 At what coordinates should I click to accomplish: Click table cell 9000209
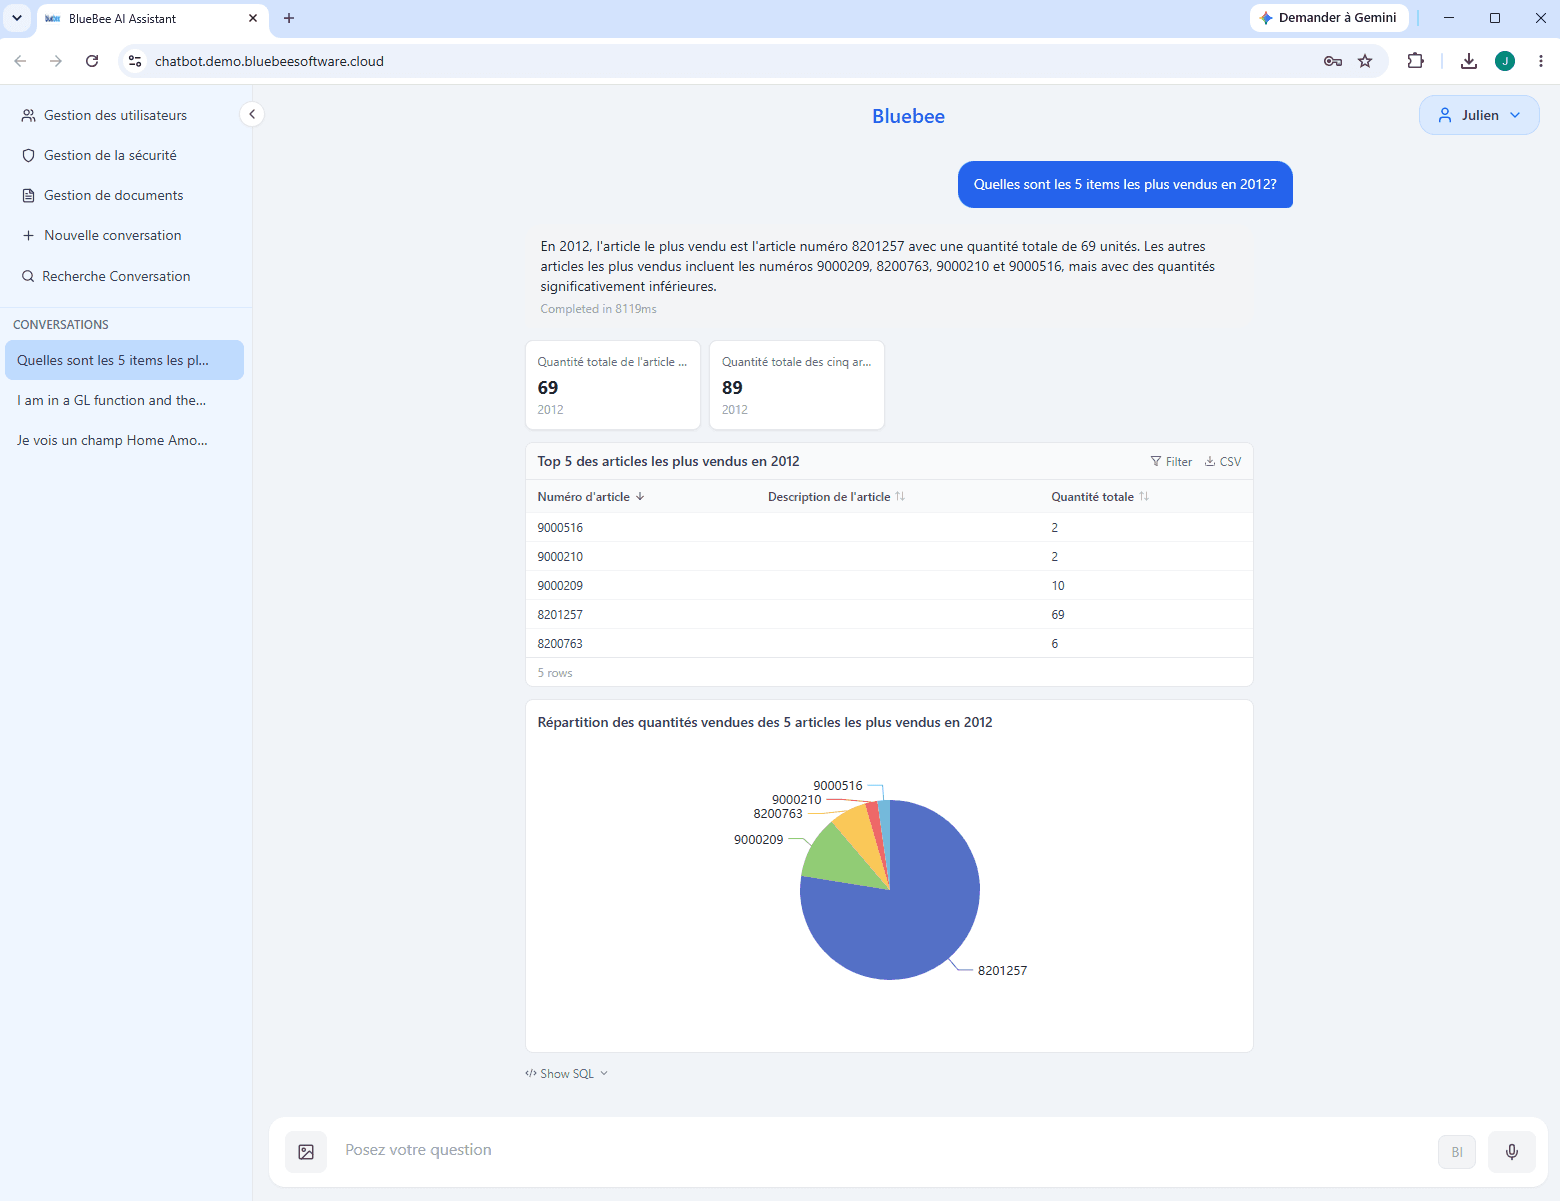(x=560, y=586)
